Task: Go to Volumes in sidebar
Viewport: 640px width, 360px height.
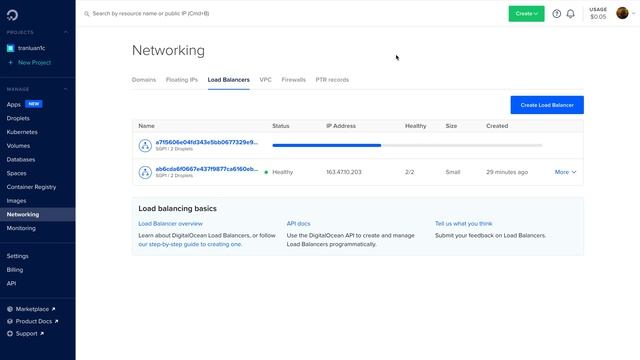Action: tap(18, 146)
